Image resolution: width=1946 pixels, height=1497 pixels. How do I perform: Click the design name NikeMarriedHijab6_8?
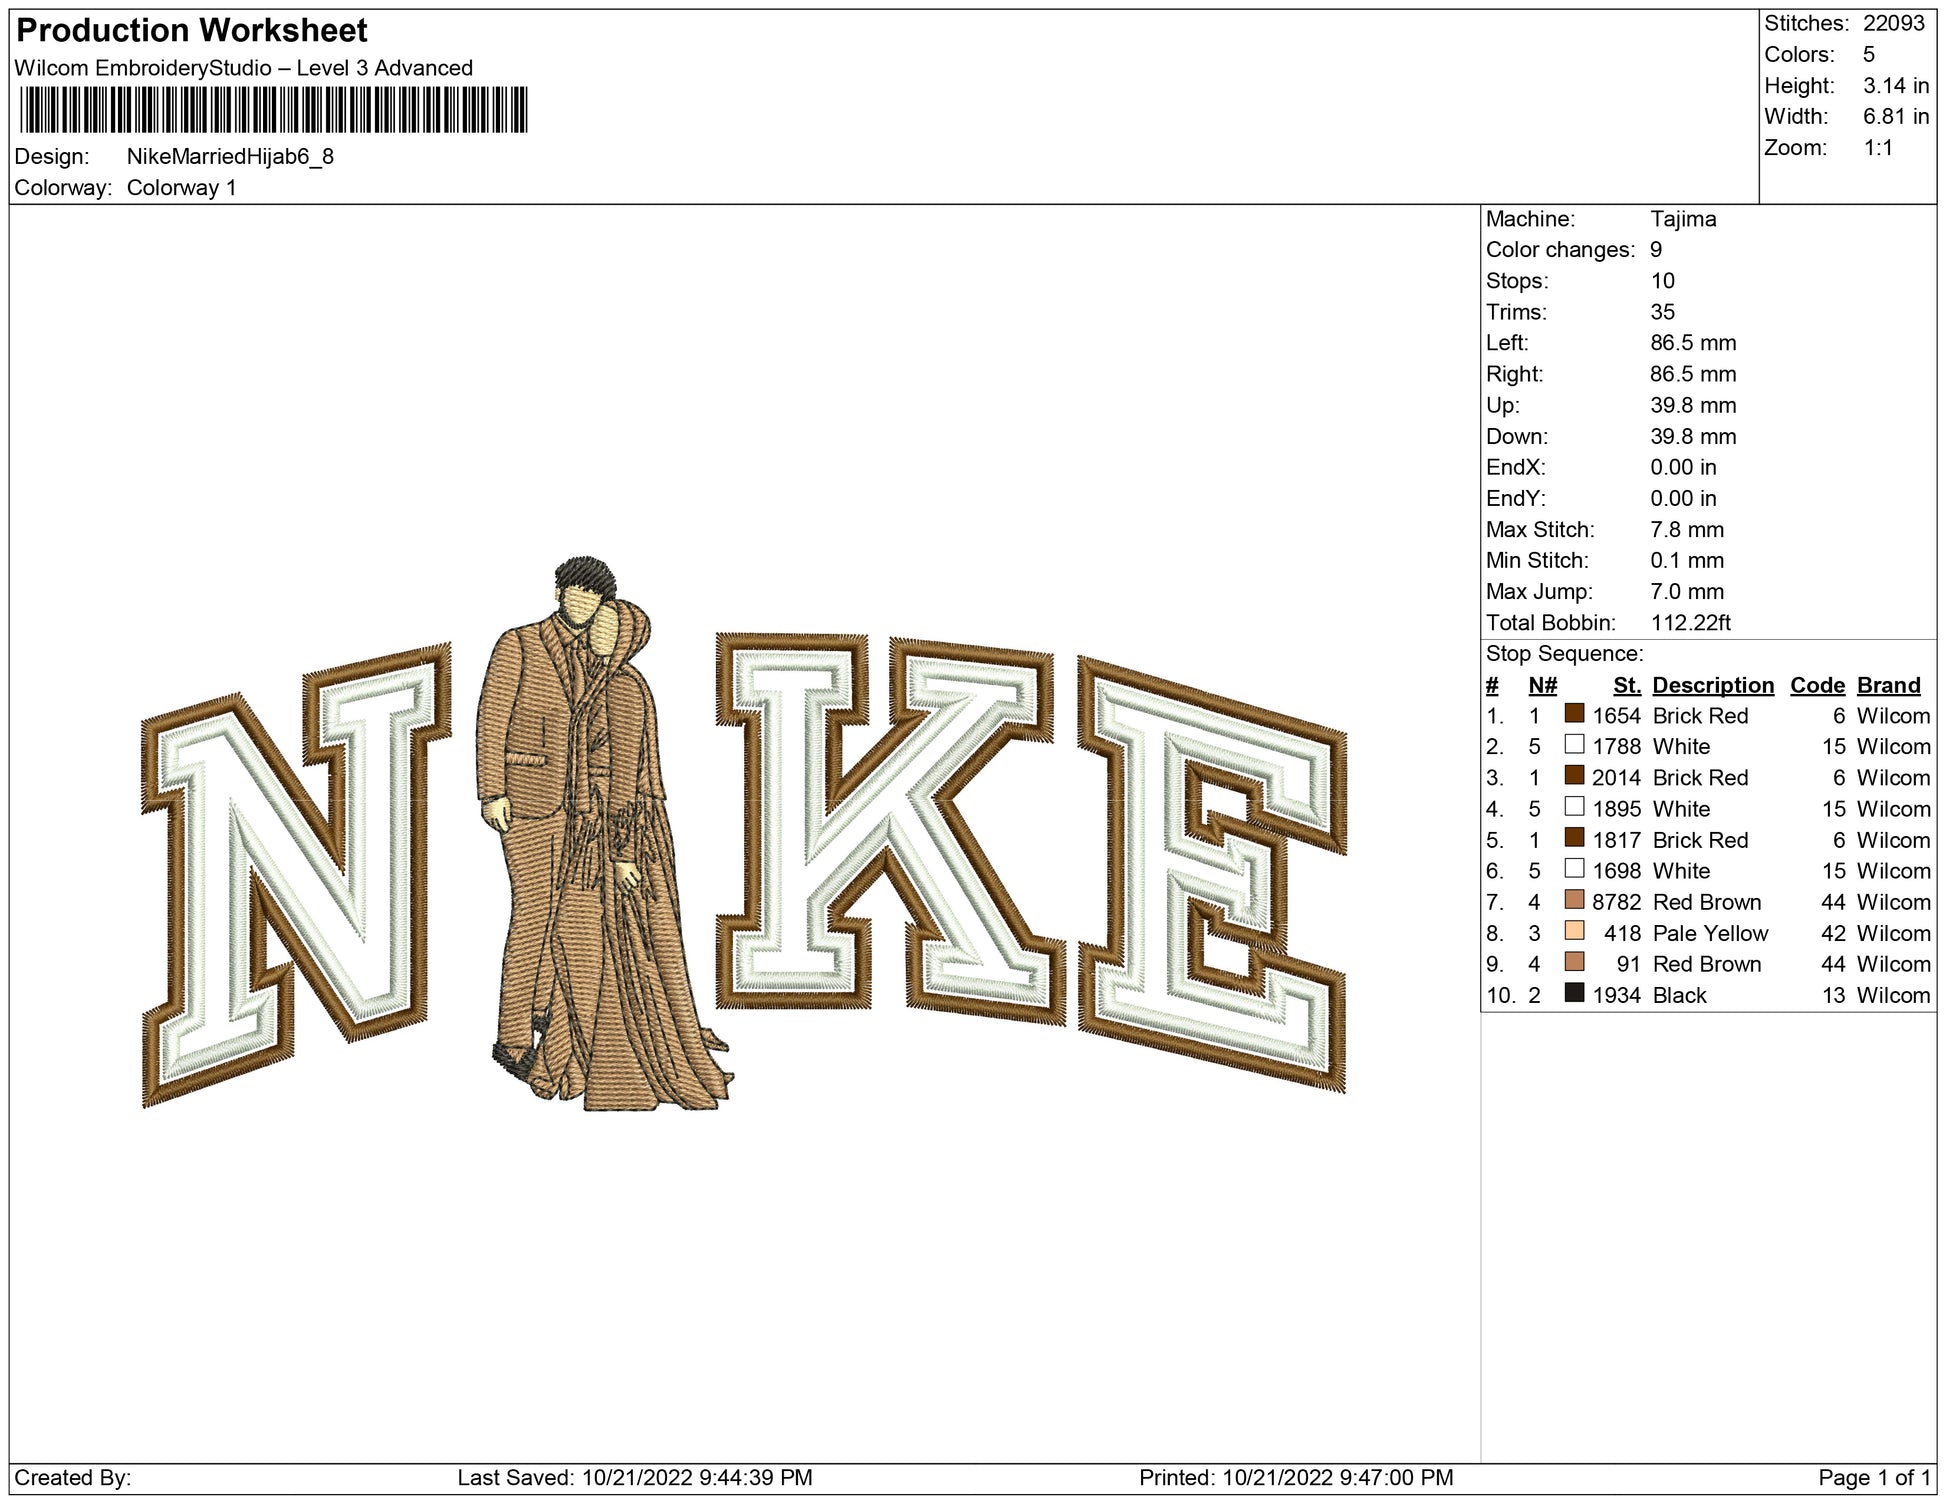click(230, 157)
